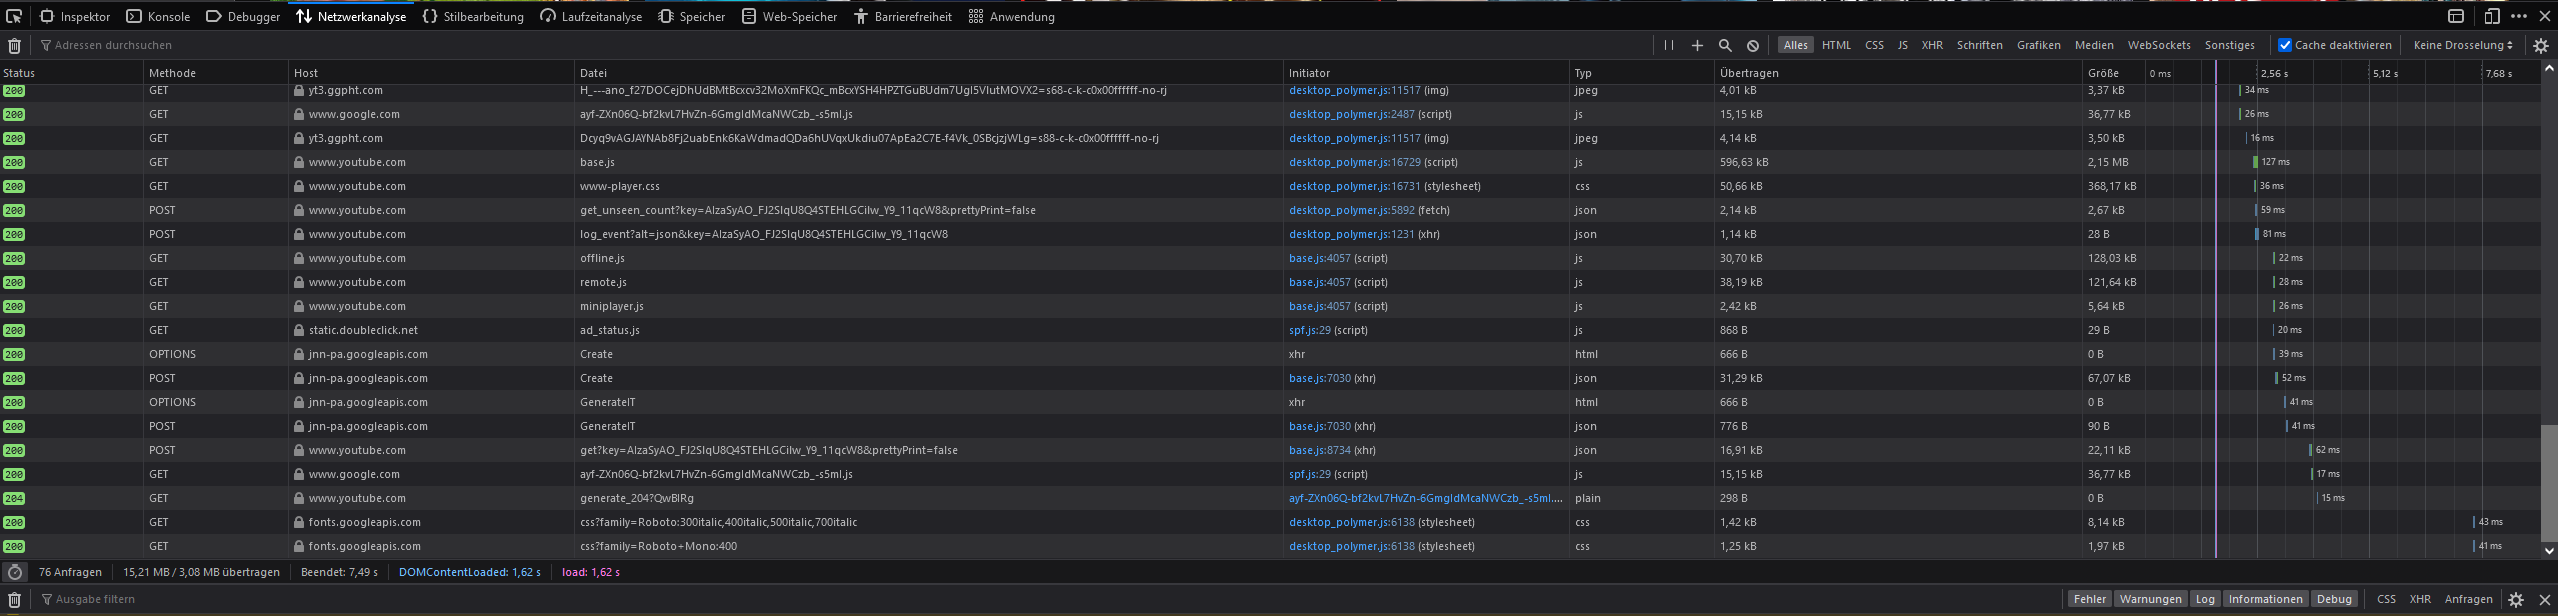Toggle the Grafiken filter
Screen dimensions: 2558x616
point(2038,45)
